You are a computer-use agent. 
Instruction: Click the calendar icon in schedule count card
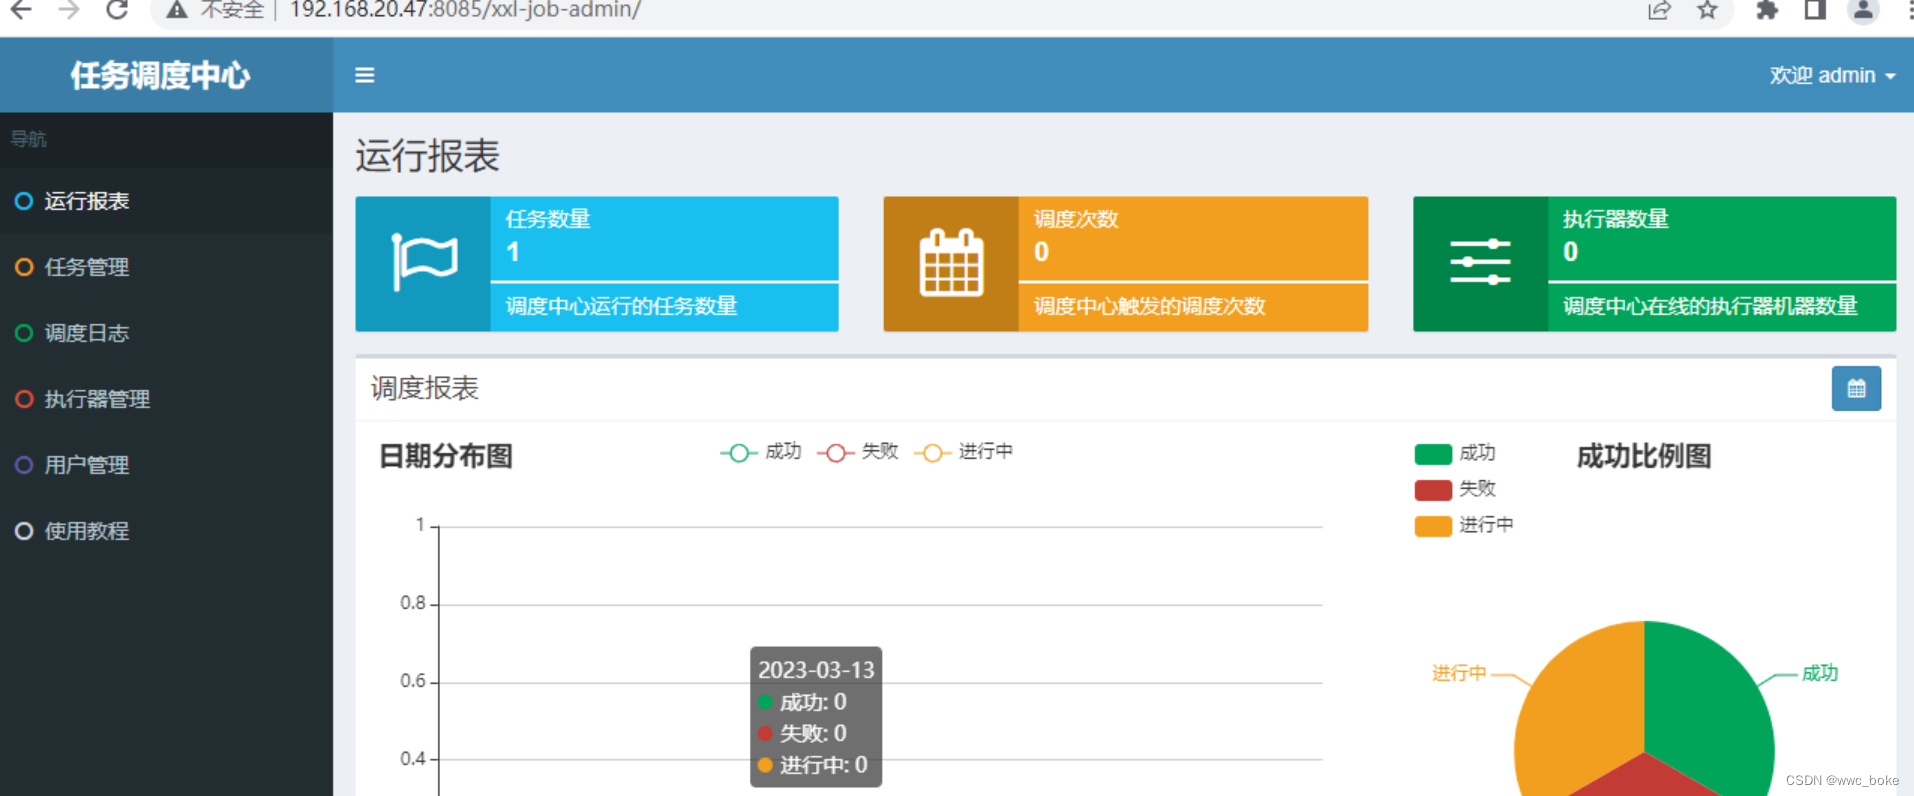(951, 263)
